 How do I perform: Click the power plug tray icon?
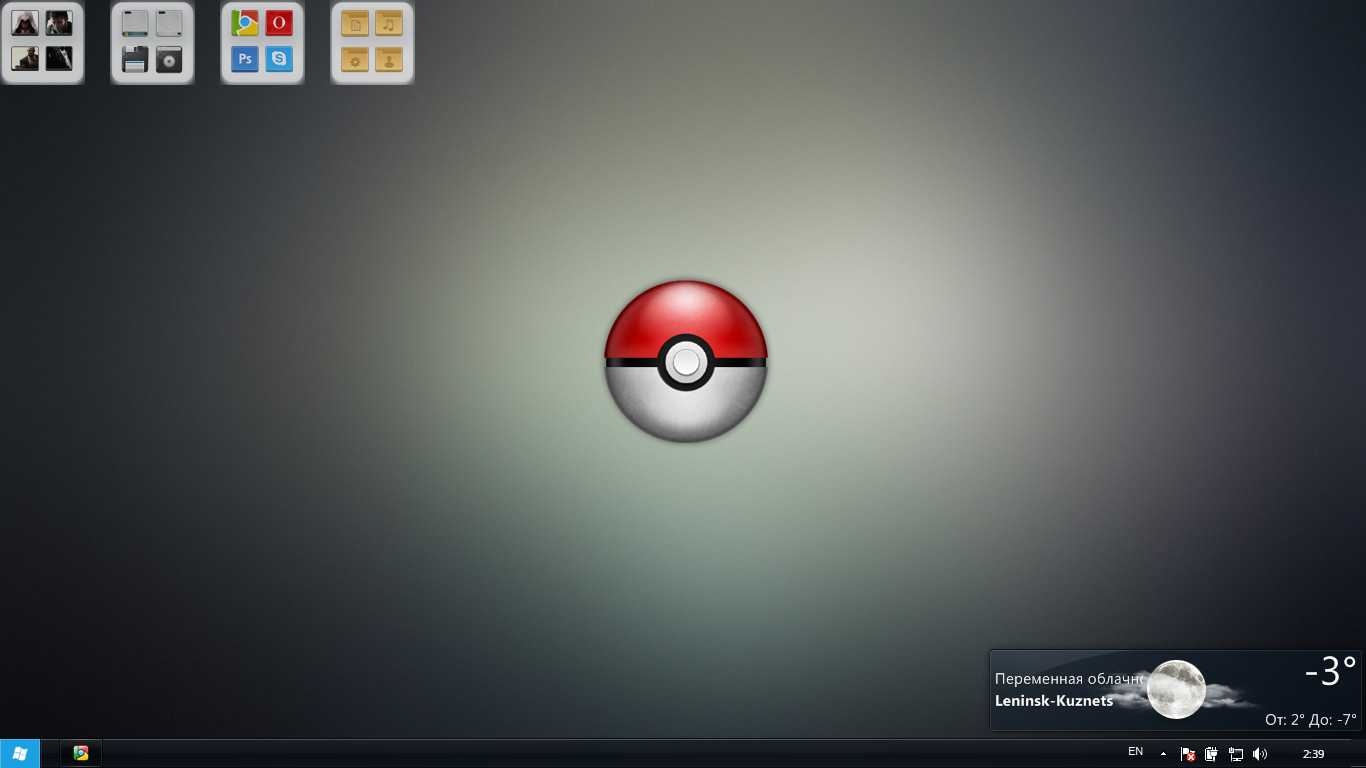click(x=1211, y=754)
